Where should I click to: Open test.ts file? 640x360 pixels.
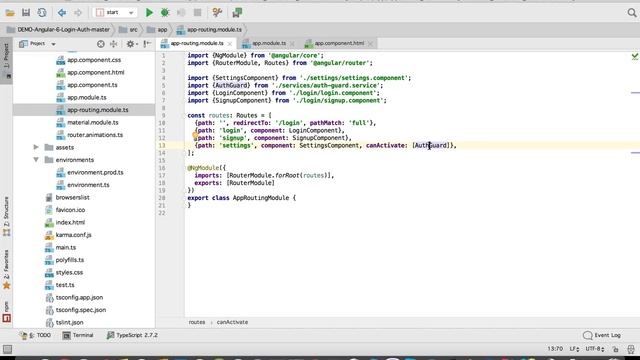[x=60, y=285]
